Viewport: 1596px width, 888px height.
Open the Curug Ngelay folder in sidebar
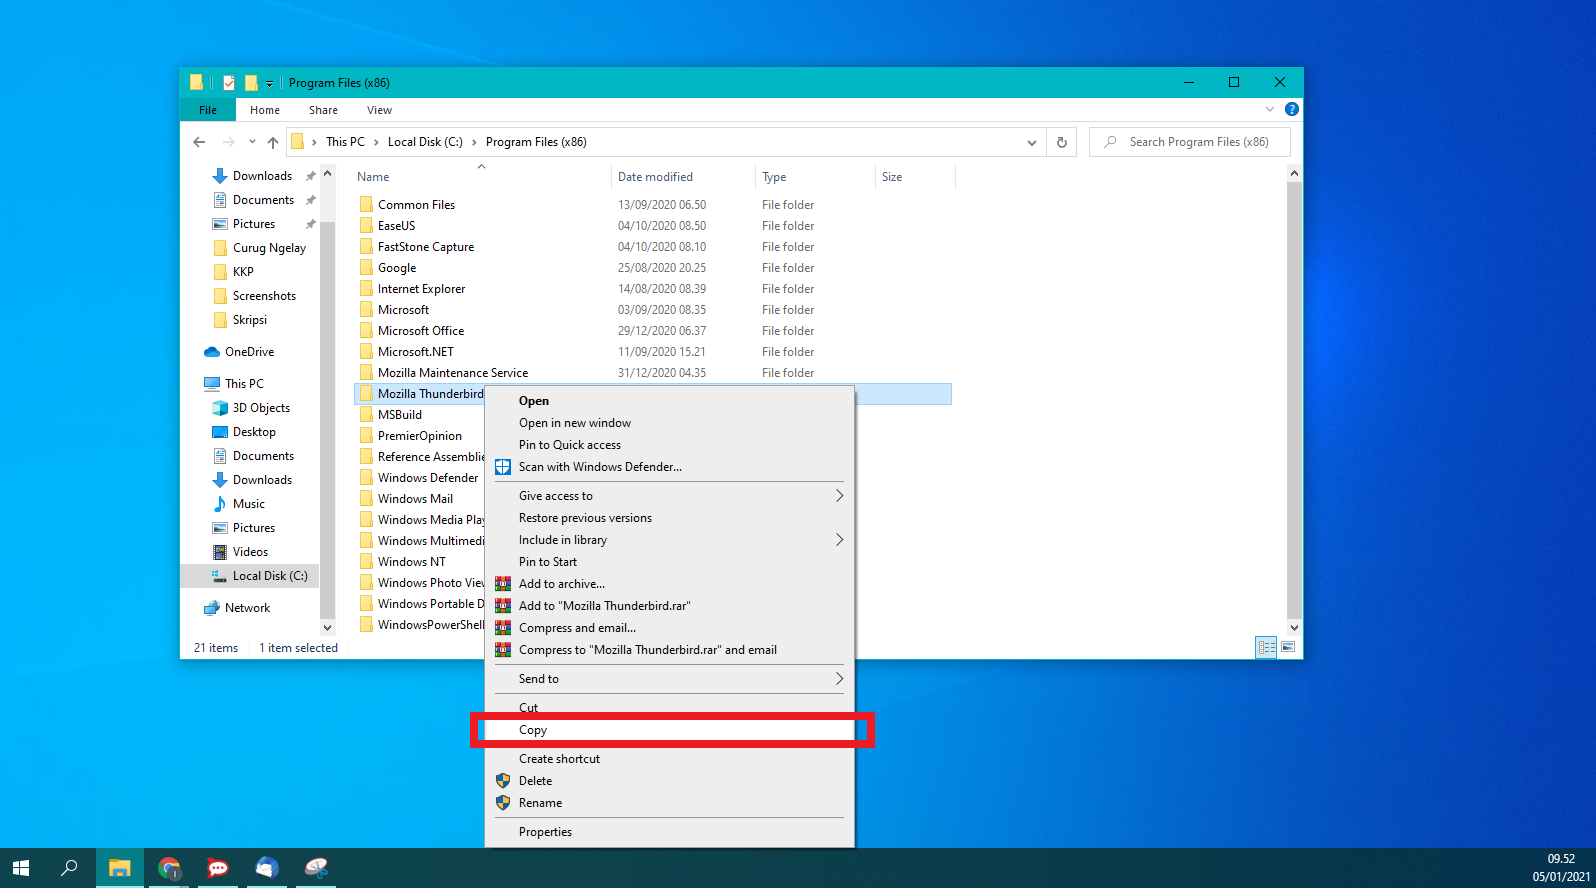[x=269, y=248]
